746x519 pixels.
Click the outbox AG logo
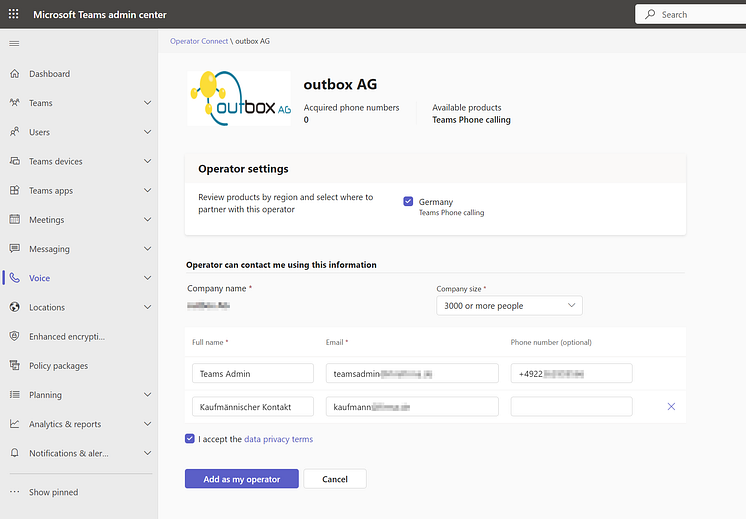[x=239, y=98]
